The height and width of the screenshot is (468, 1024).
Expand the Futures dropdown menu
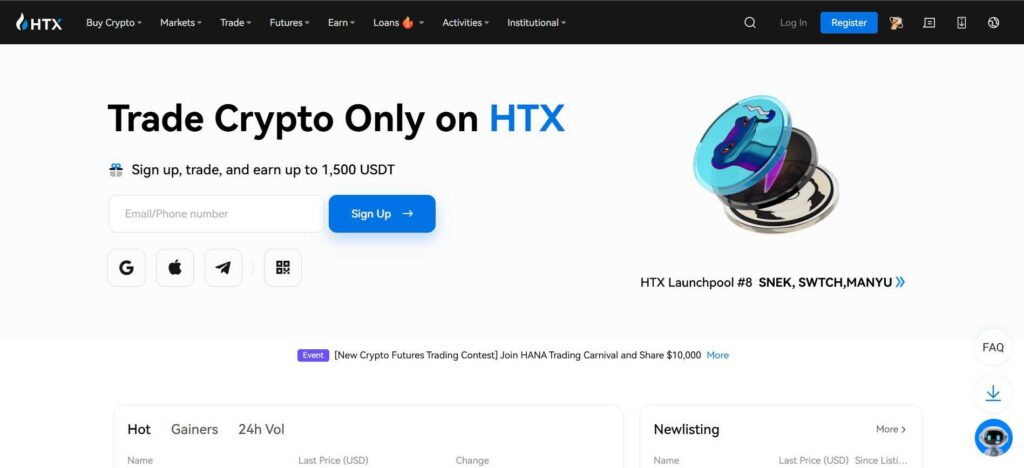point(289,23)
